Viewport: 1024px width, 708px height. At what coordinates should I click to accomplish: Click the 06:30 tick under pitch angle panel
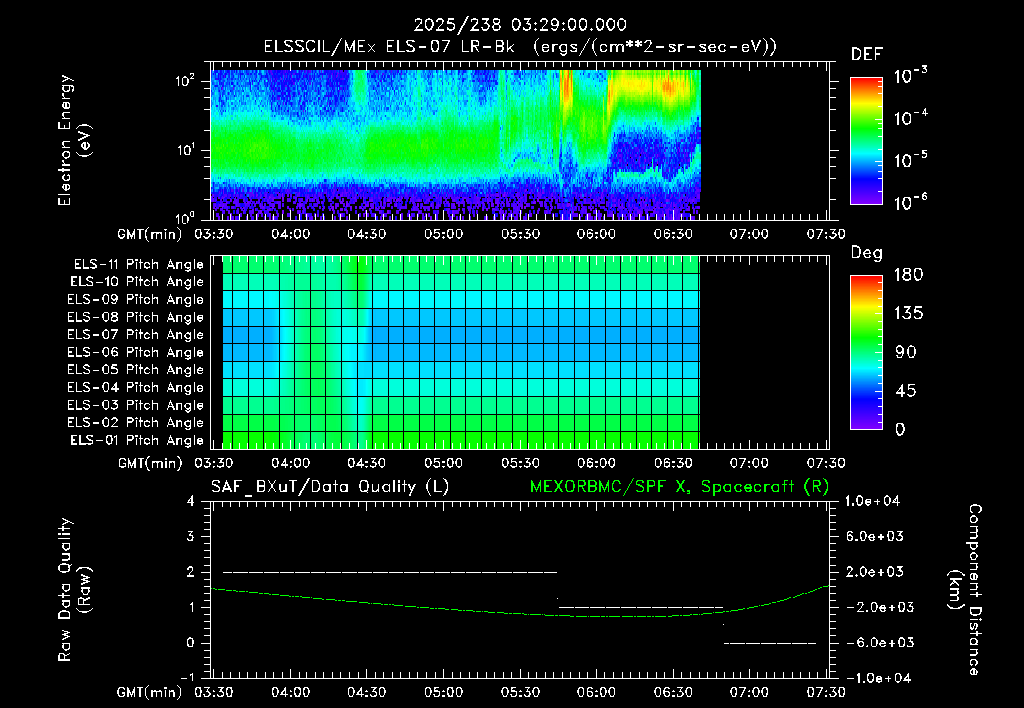tap(673, 463)
